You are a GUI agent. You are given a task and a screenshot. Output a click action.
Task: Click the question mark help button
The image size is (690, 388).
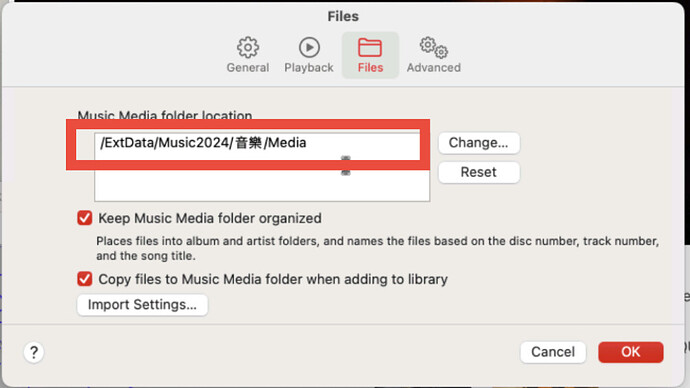pos(33,352)
